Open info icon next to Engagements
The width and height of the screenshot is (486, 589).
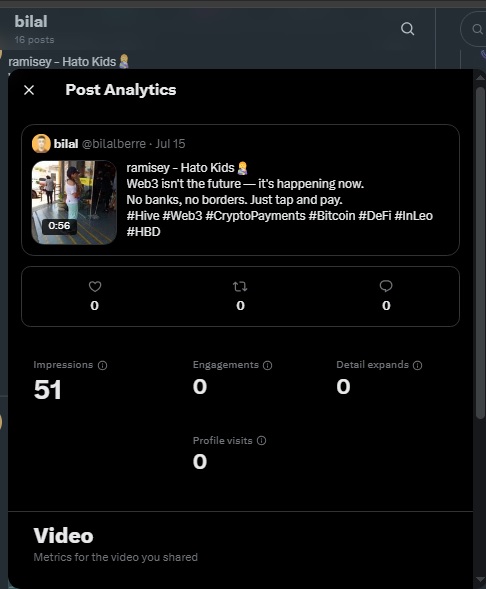tap(267, 365)
